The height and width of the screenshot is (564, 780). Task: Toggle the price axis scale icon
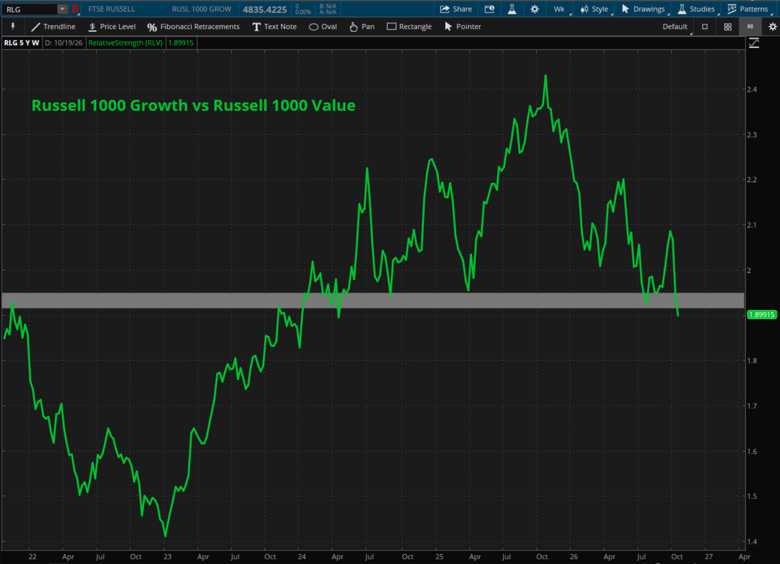click(x=754, y=43)
